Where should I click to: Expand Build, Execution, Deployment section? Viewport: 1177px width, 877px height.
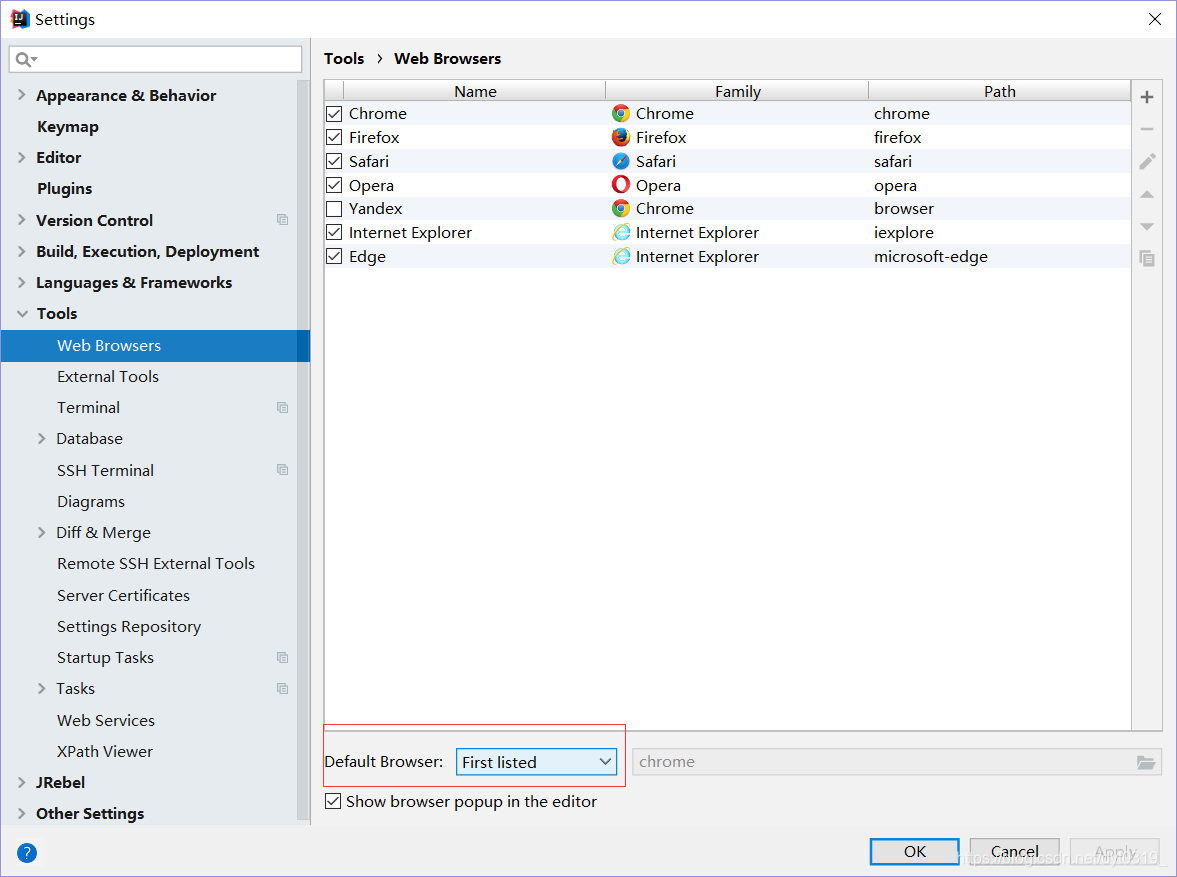pyautogui.click(x=22, y=251)
